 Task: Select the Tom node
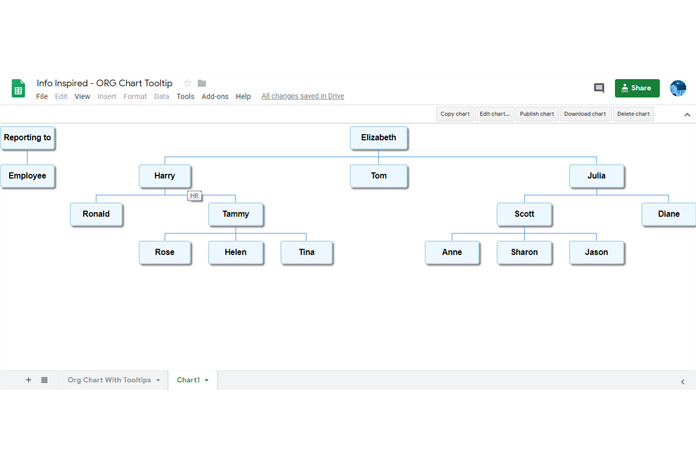point(379,176)
